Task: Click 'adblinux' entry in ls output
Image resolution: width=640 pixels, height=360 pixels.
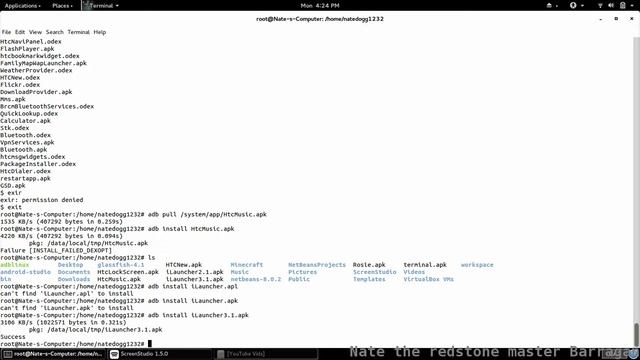Action: tap(15, 265)
